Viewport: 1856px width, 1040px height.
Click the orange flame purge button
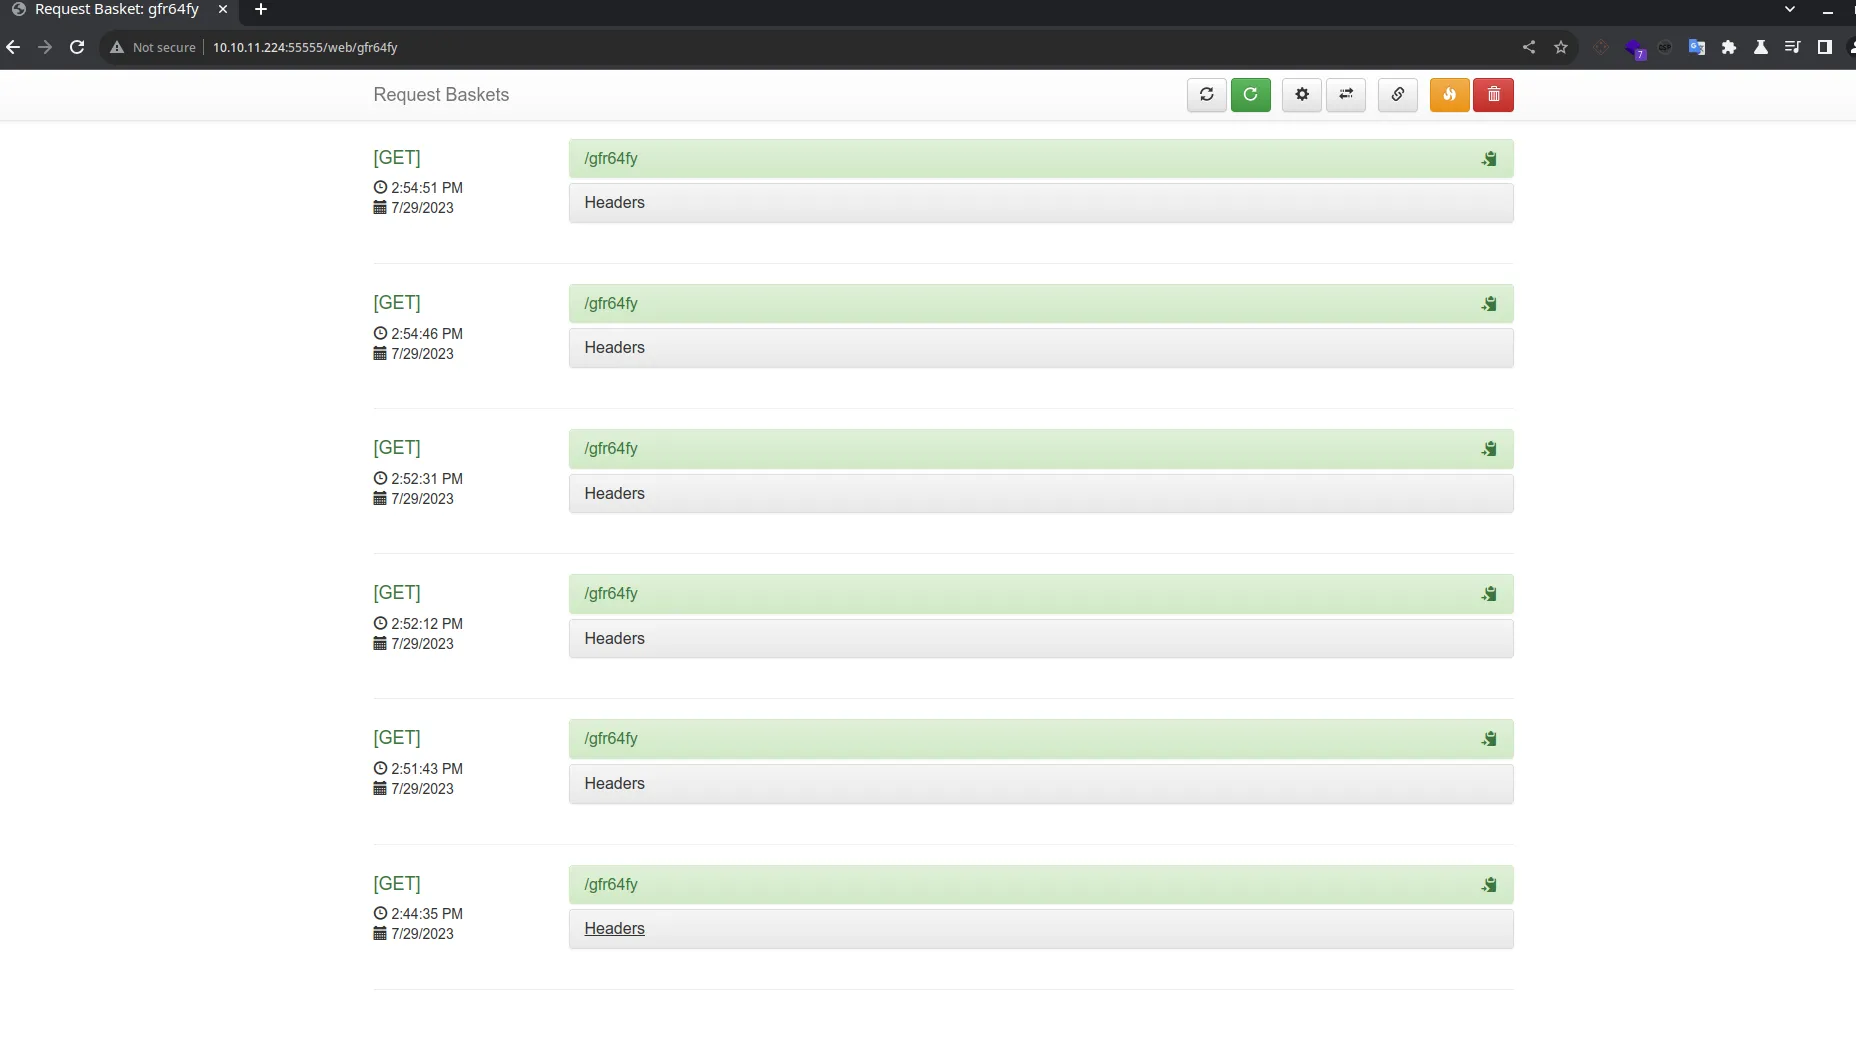pos(1449,95)
